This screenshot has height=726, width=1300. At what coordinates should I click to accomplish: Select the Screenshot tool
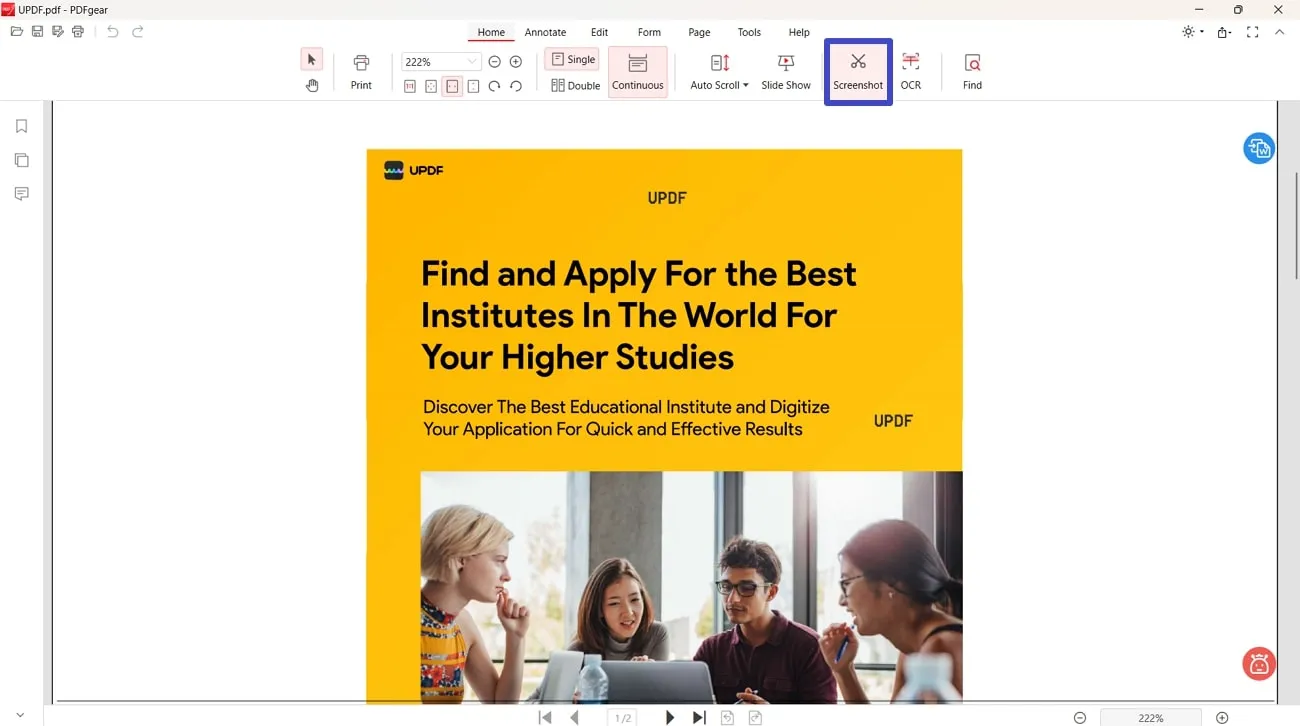pos(857,70)
